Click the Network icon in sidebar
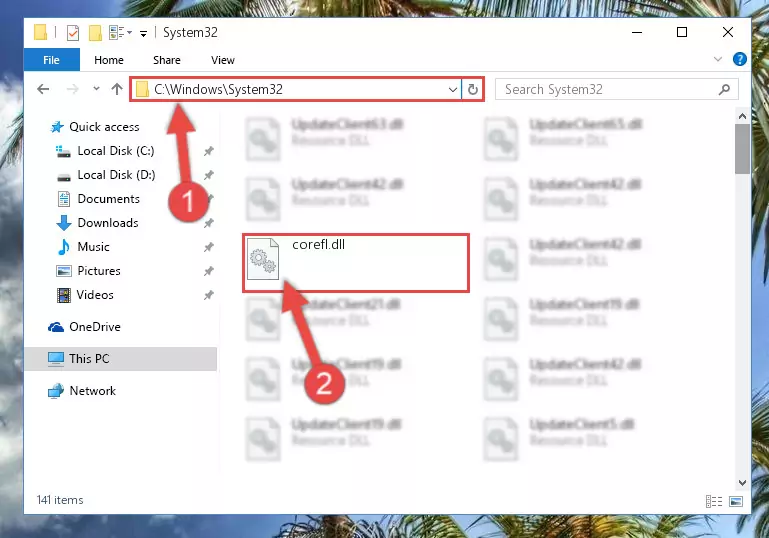The height and width of the screenshot is (538, 769). 56,391
